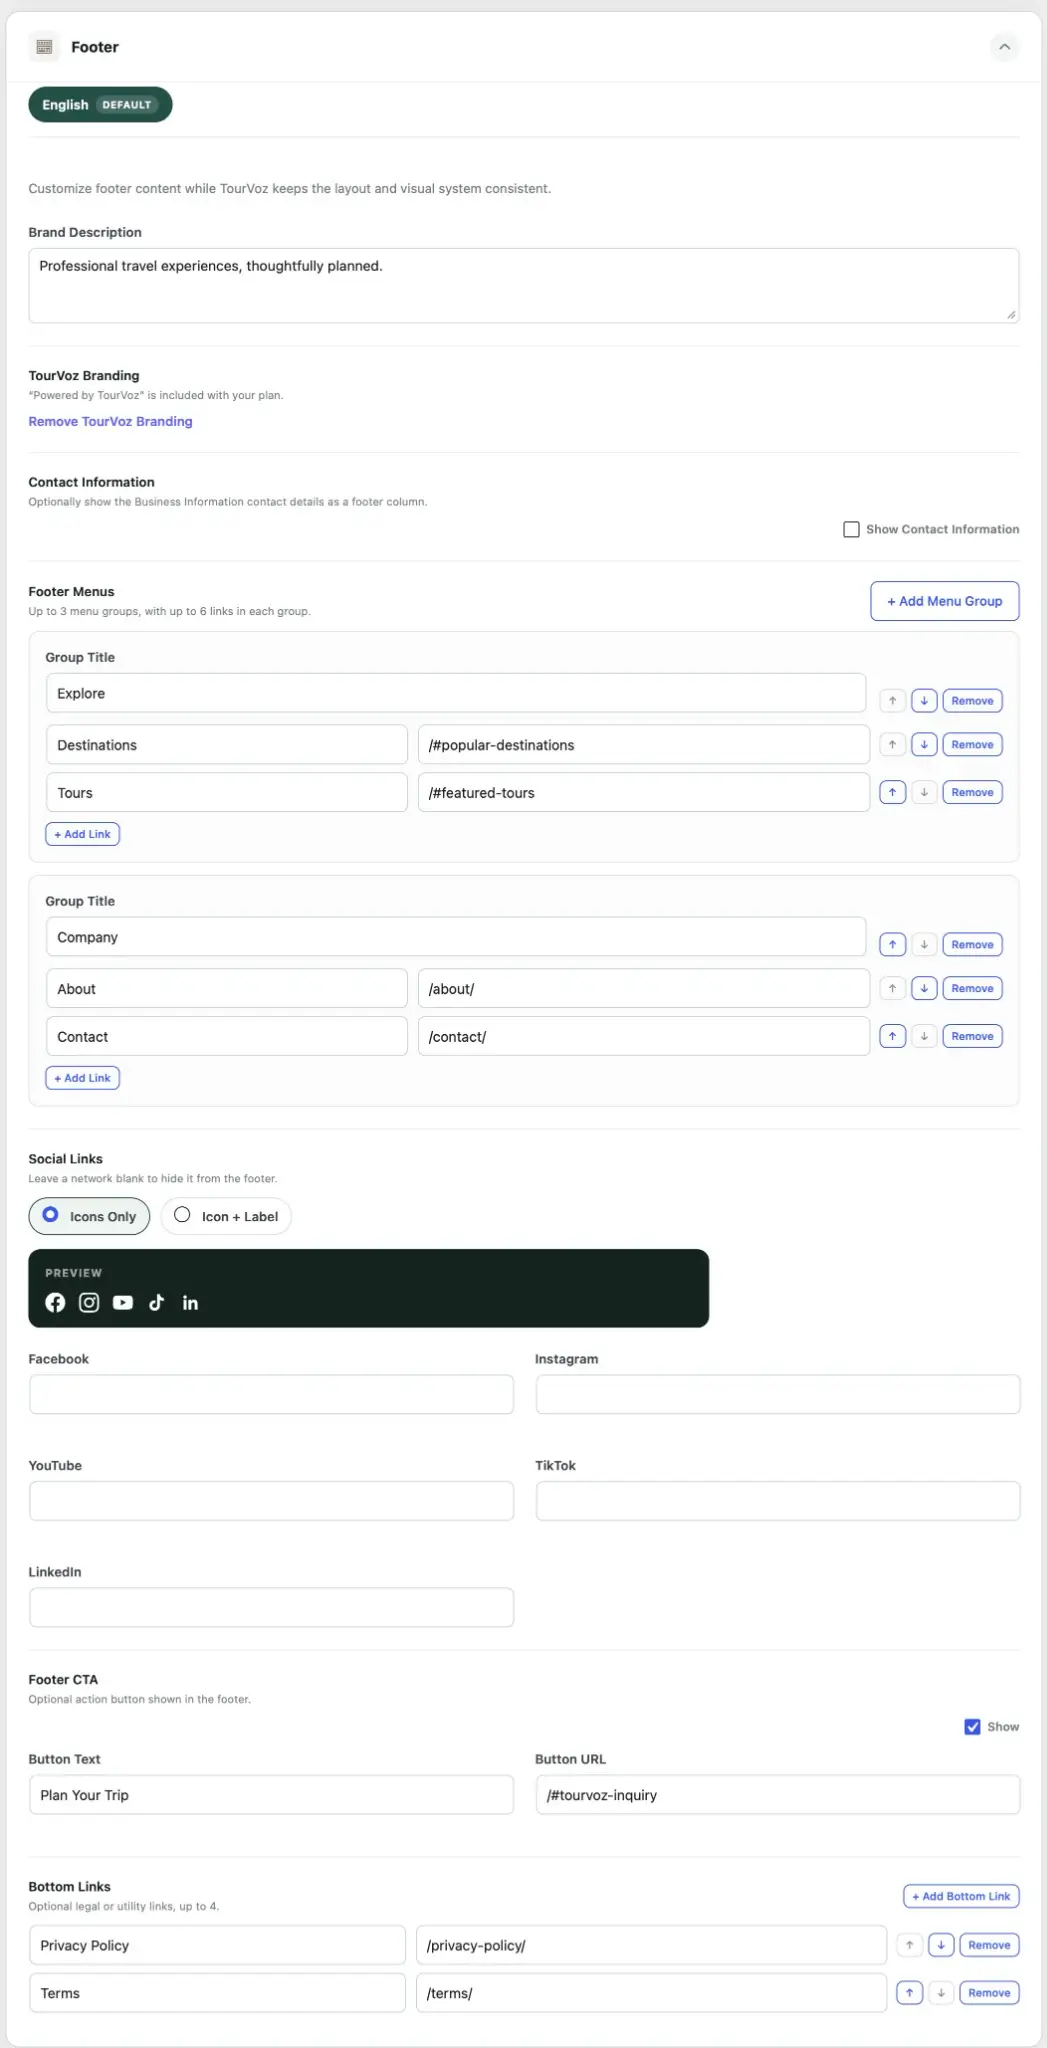Viewport: 1047px width, 2048px height.
Task: Edit /contact/ URL field
Action: click(x=643, y=1037)
